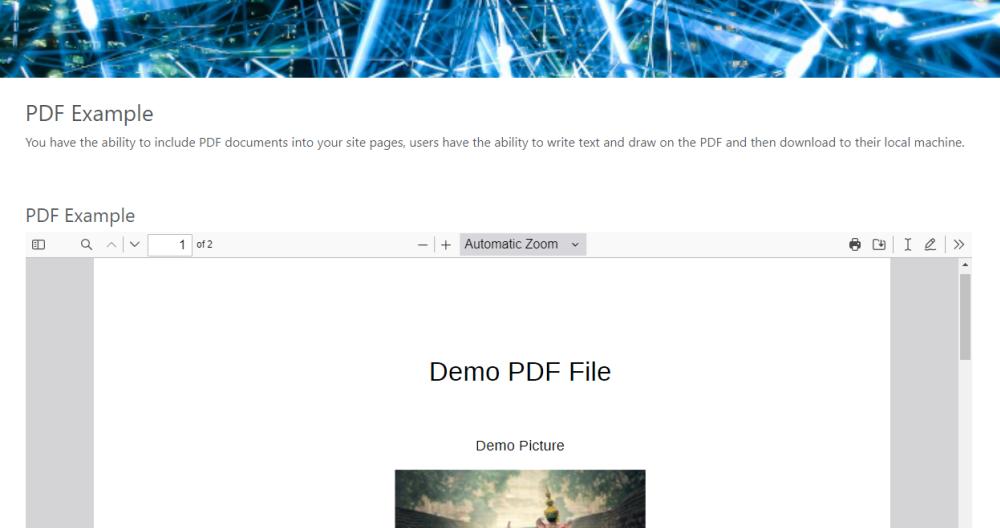Zoom in with the plus button
Image resolution: width=1000 pixels, height=528 pixels.
click(446, 245)
